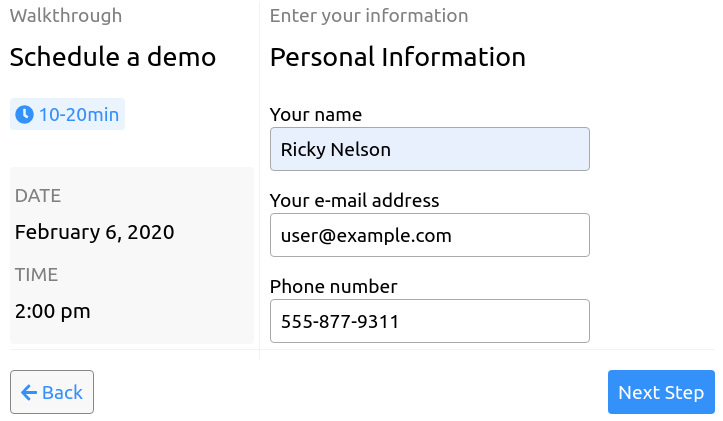Select the Phone number input box
The width and height of the screenshot is (723, 421).
click(x=430, y=321)
